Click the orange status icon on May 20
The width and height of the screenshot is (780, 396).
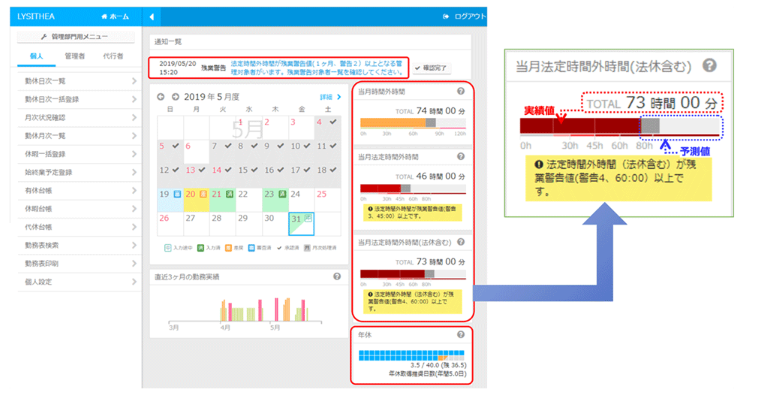coord(203,194)
